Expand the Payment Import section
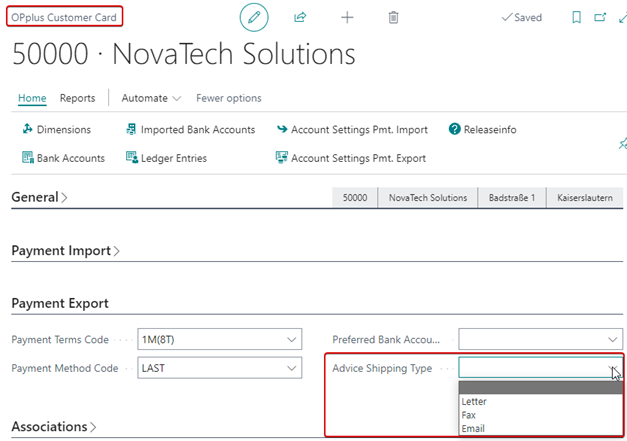 65,251
